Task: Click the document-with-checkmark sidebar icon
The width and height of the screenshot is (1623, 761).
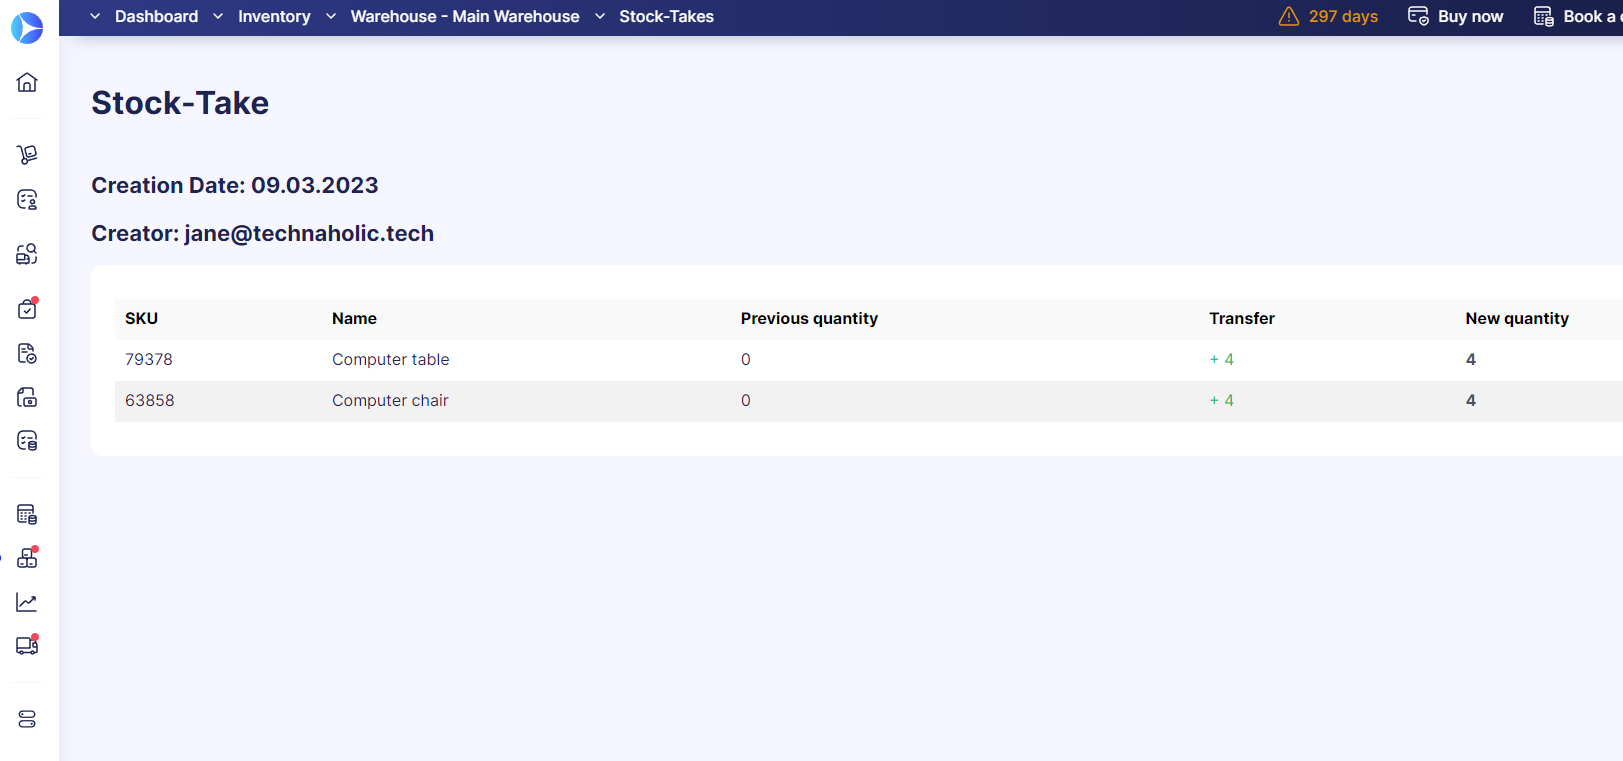Action: (27, 353)
